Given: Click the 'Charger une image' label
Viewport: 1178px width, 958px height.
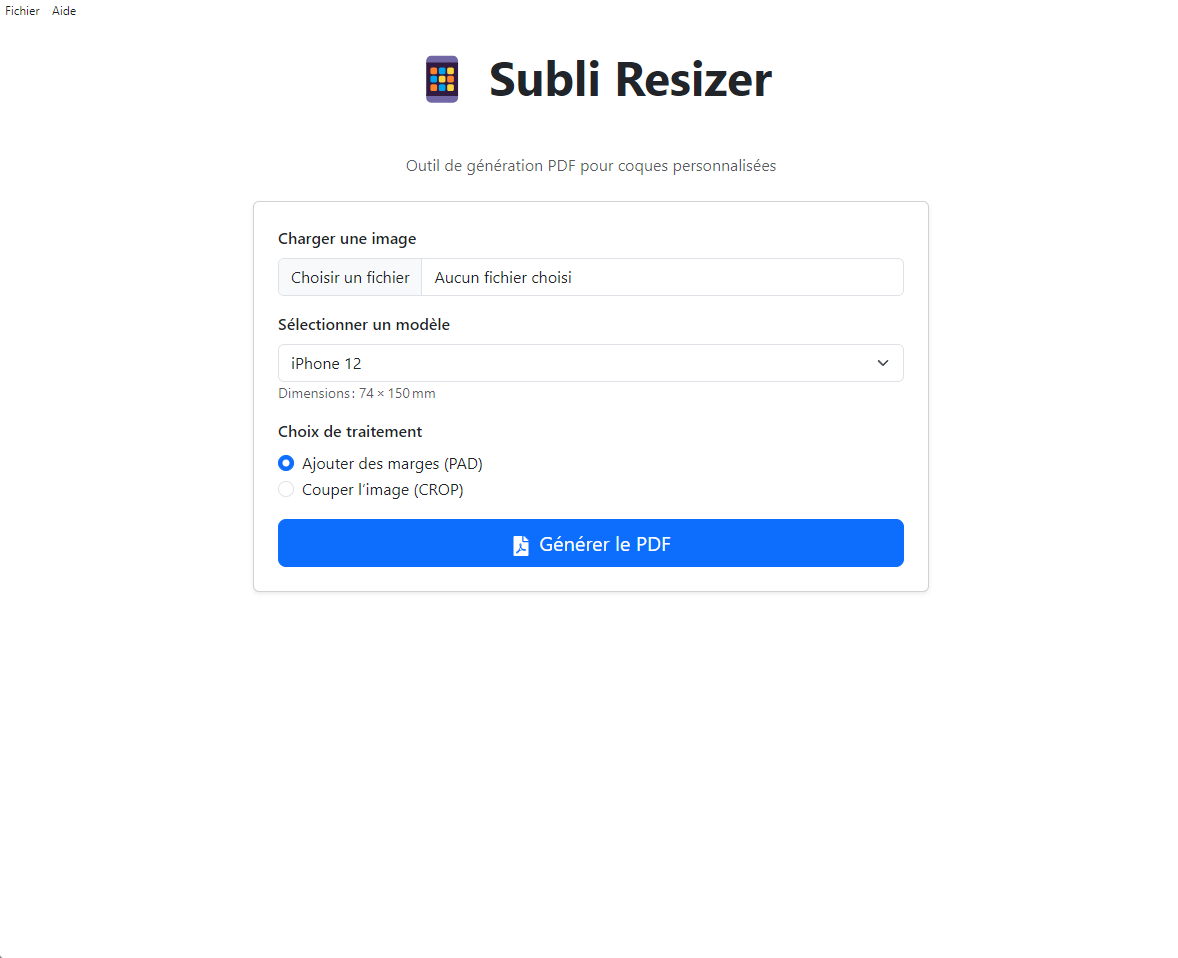Looking at the screenshot, I should (347, 238).
